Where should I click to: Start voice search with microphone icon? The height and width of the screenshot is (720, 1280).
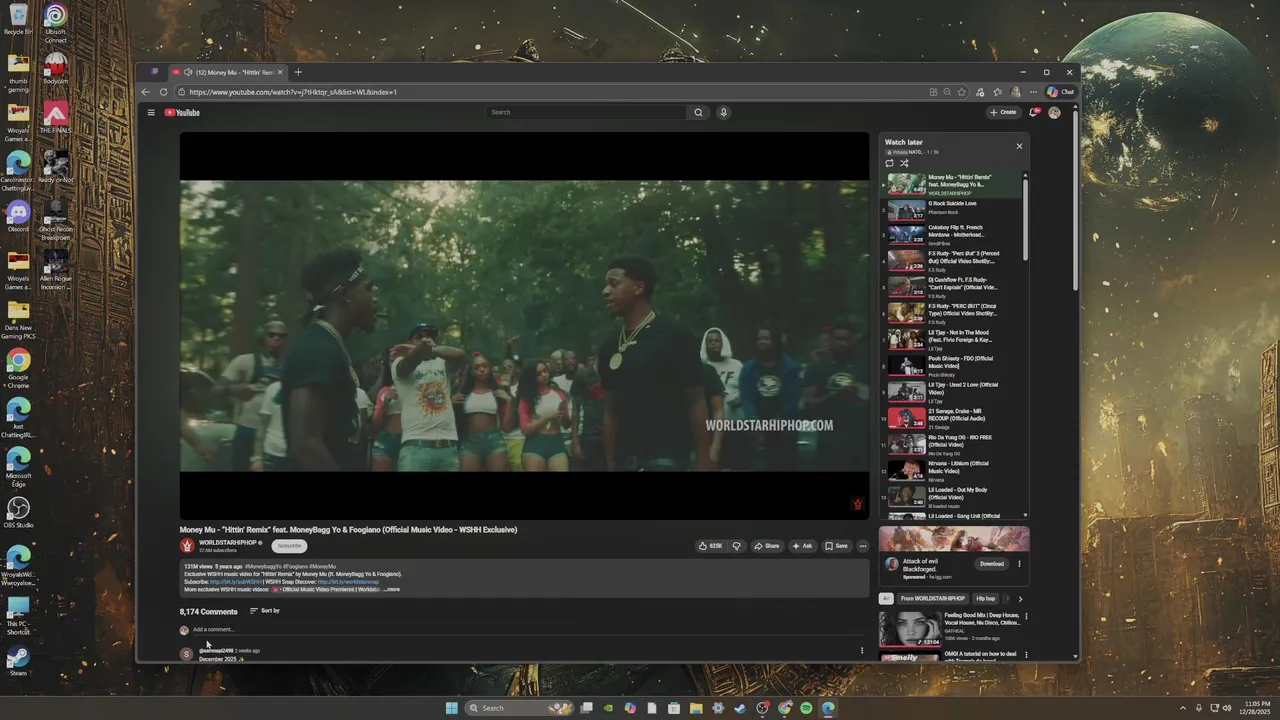(723, 112)
